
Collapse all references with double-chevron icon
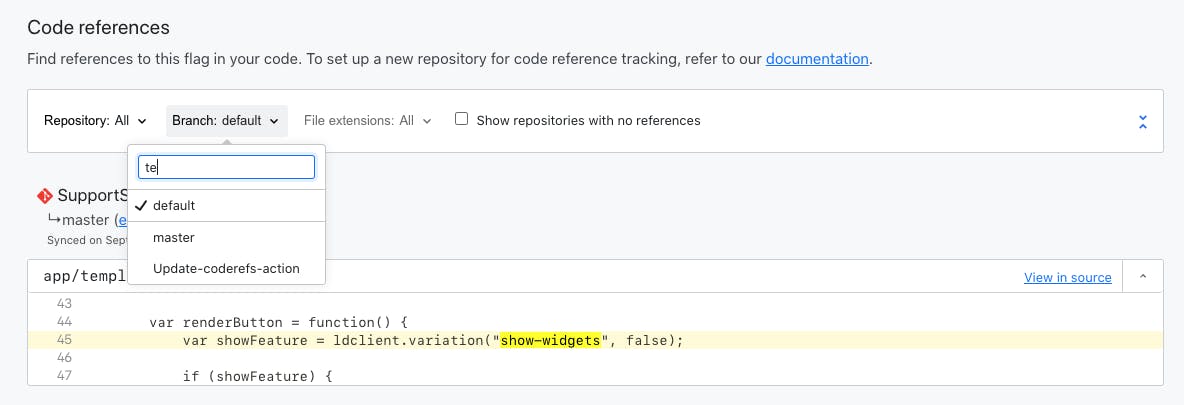[x=1142, y=122]
